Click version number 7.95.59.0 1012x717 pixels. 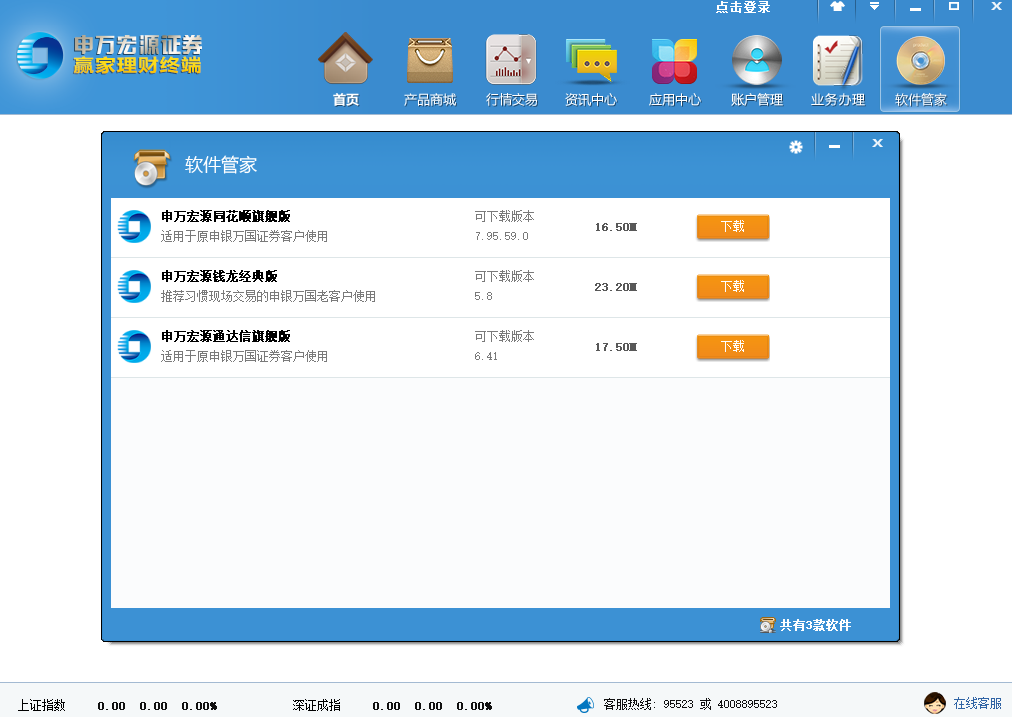pyautogui.click(x=501, y=236)
